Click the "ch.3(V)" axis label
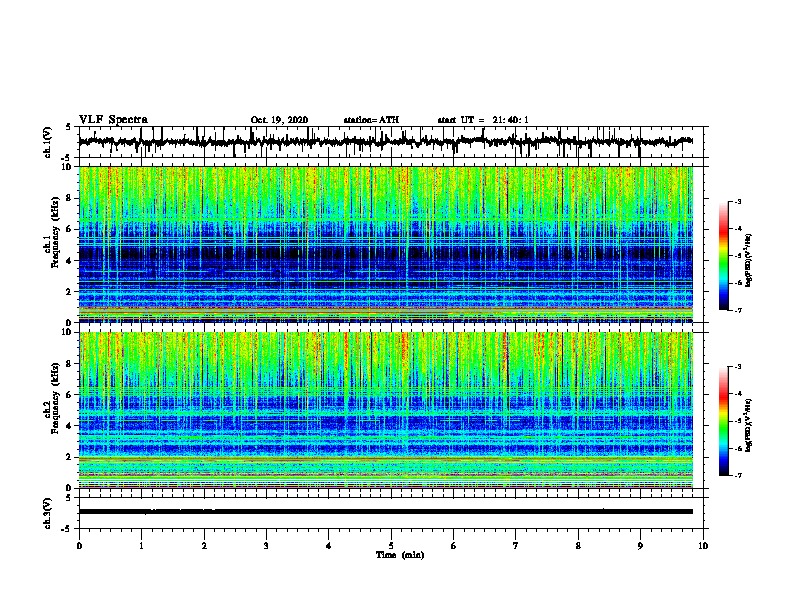The width and height of the screenshot is (792, 612). (48, 513)
